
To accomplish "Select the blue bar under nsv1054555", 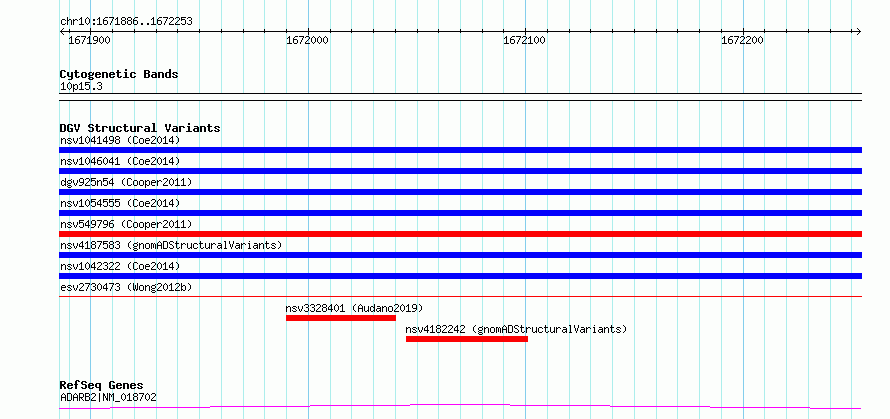I will (x=460, y=213).
